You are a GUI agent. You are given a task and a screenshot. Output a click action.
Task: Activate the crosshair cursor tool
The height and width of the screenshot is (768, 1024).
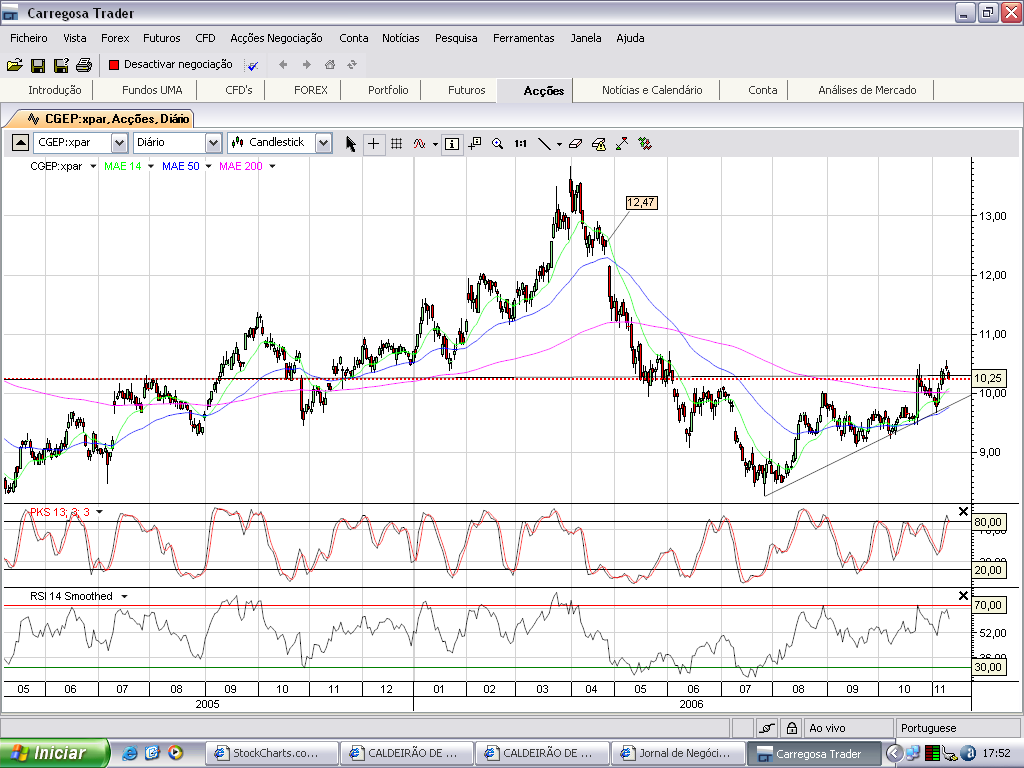(x=373, y=143)
